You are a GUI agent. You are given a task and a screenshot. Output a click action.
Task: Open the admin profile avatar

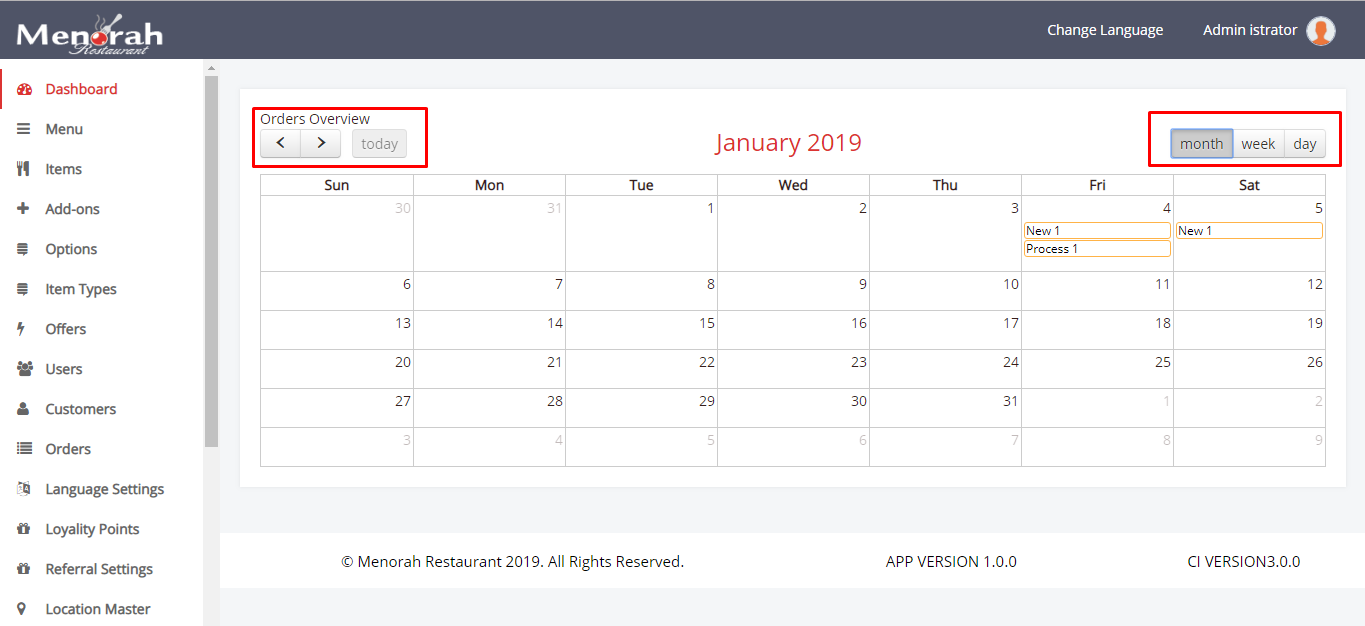[1321, 31]
